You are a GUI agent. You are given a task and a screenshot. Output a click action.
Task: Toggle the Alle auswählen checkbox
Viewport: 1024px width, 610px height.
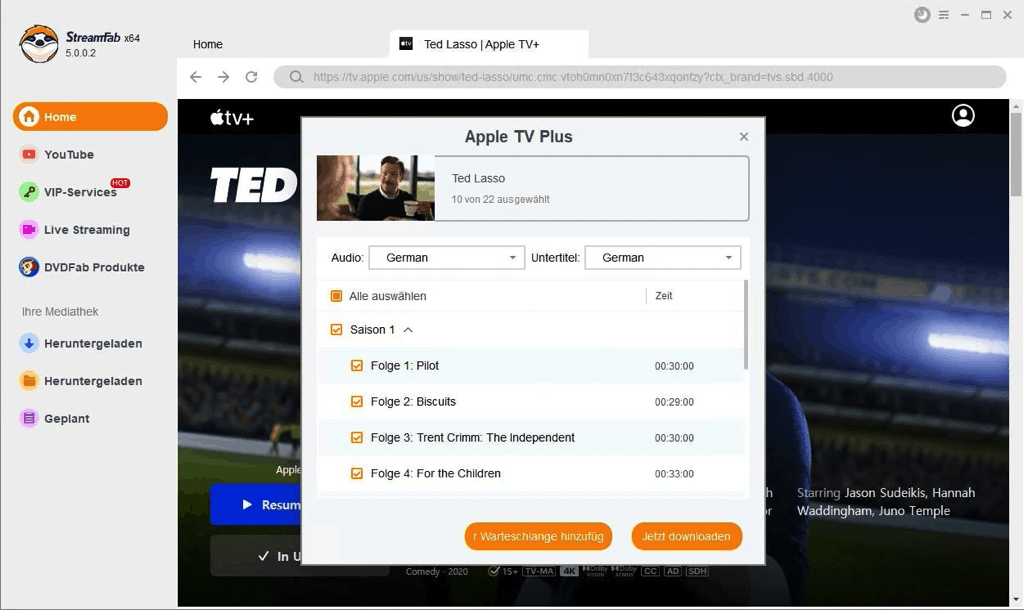click(336, 296)
